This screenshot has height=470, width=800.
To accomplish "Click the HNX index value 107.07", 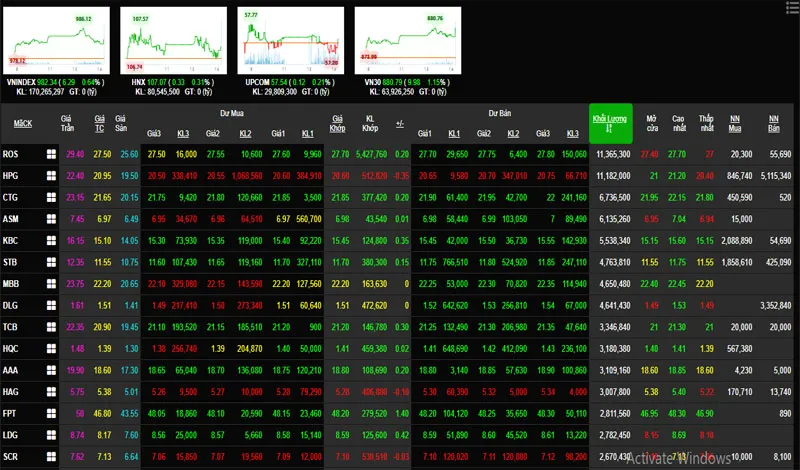I will pos(158,82).
